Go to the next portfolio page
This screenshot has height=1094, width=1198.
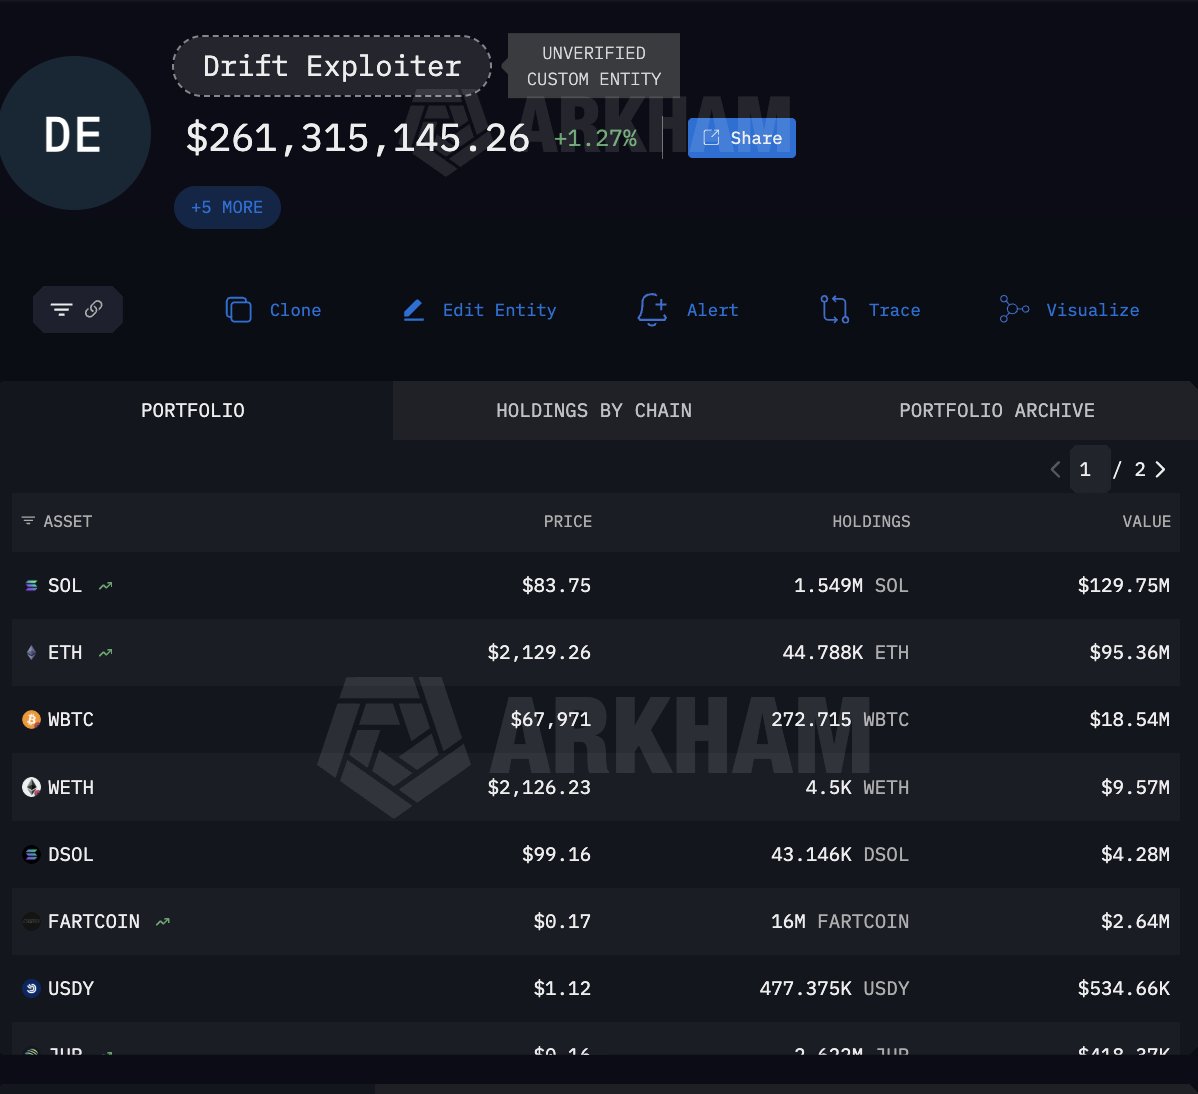pyautogui.click(x=1161, y=469)
